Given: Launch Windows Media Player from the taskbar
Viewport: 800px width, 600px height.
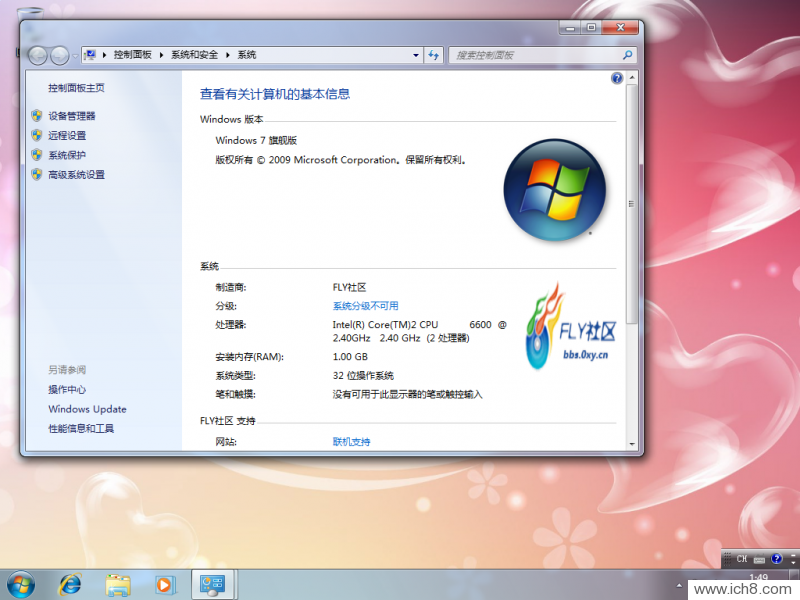Looking at the screenshot, I should [x=165, y=585].
